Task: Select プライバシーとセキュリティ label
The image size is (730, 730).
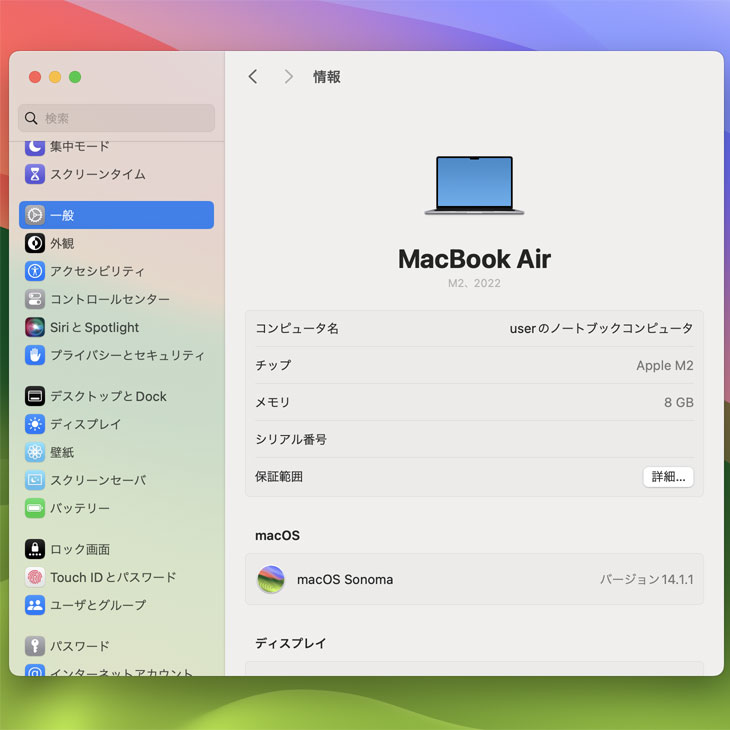Action: tap(127, 355)
